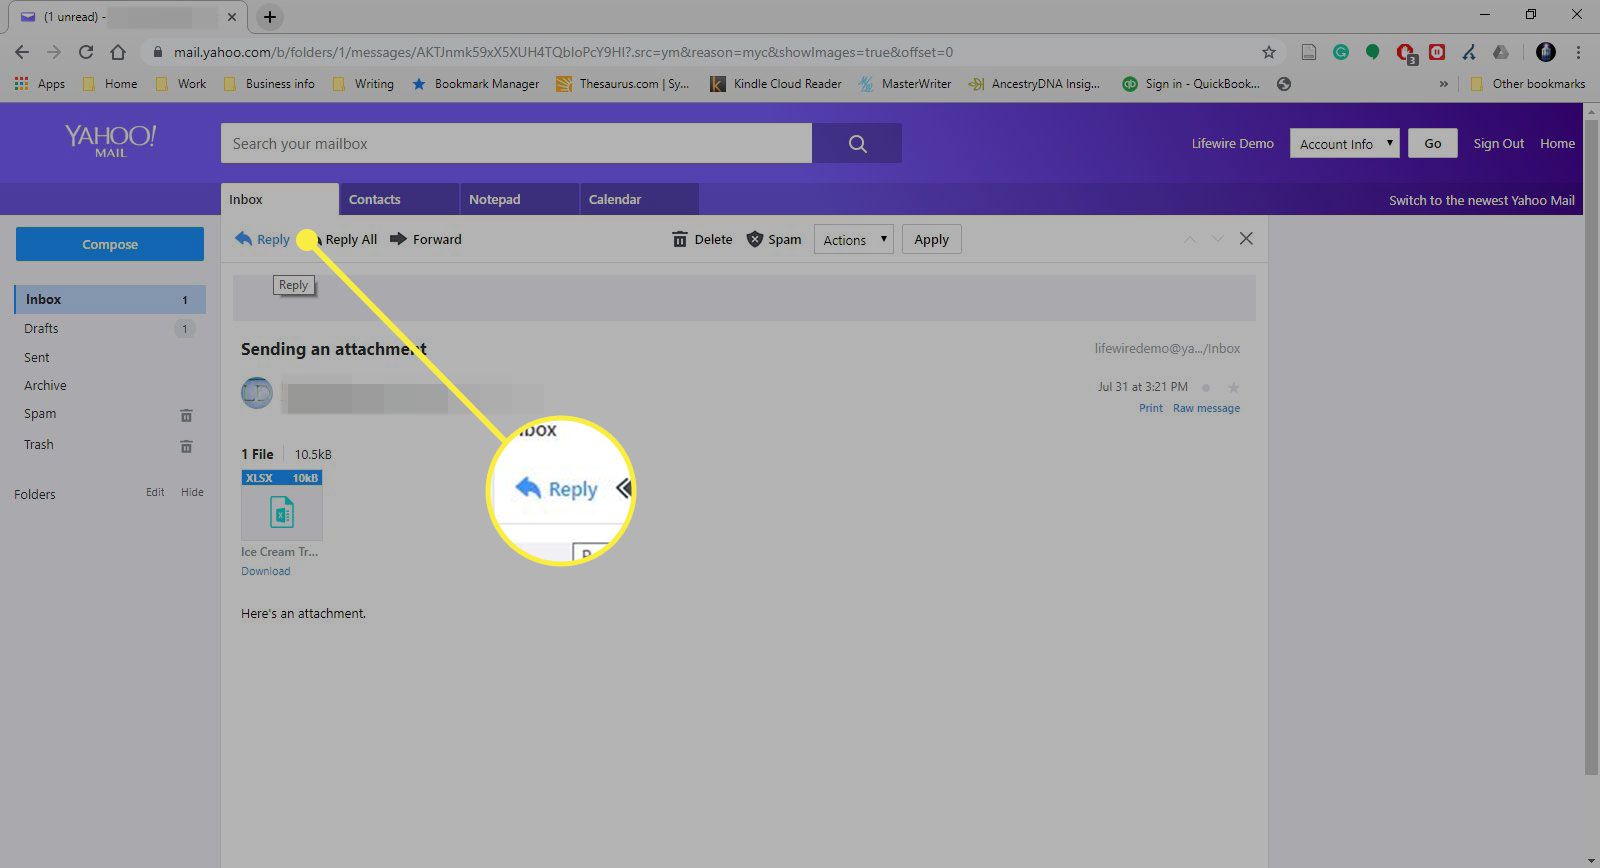Star this message
1600x868 pixels.
coord(1233,387)
